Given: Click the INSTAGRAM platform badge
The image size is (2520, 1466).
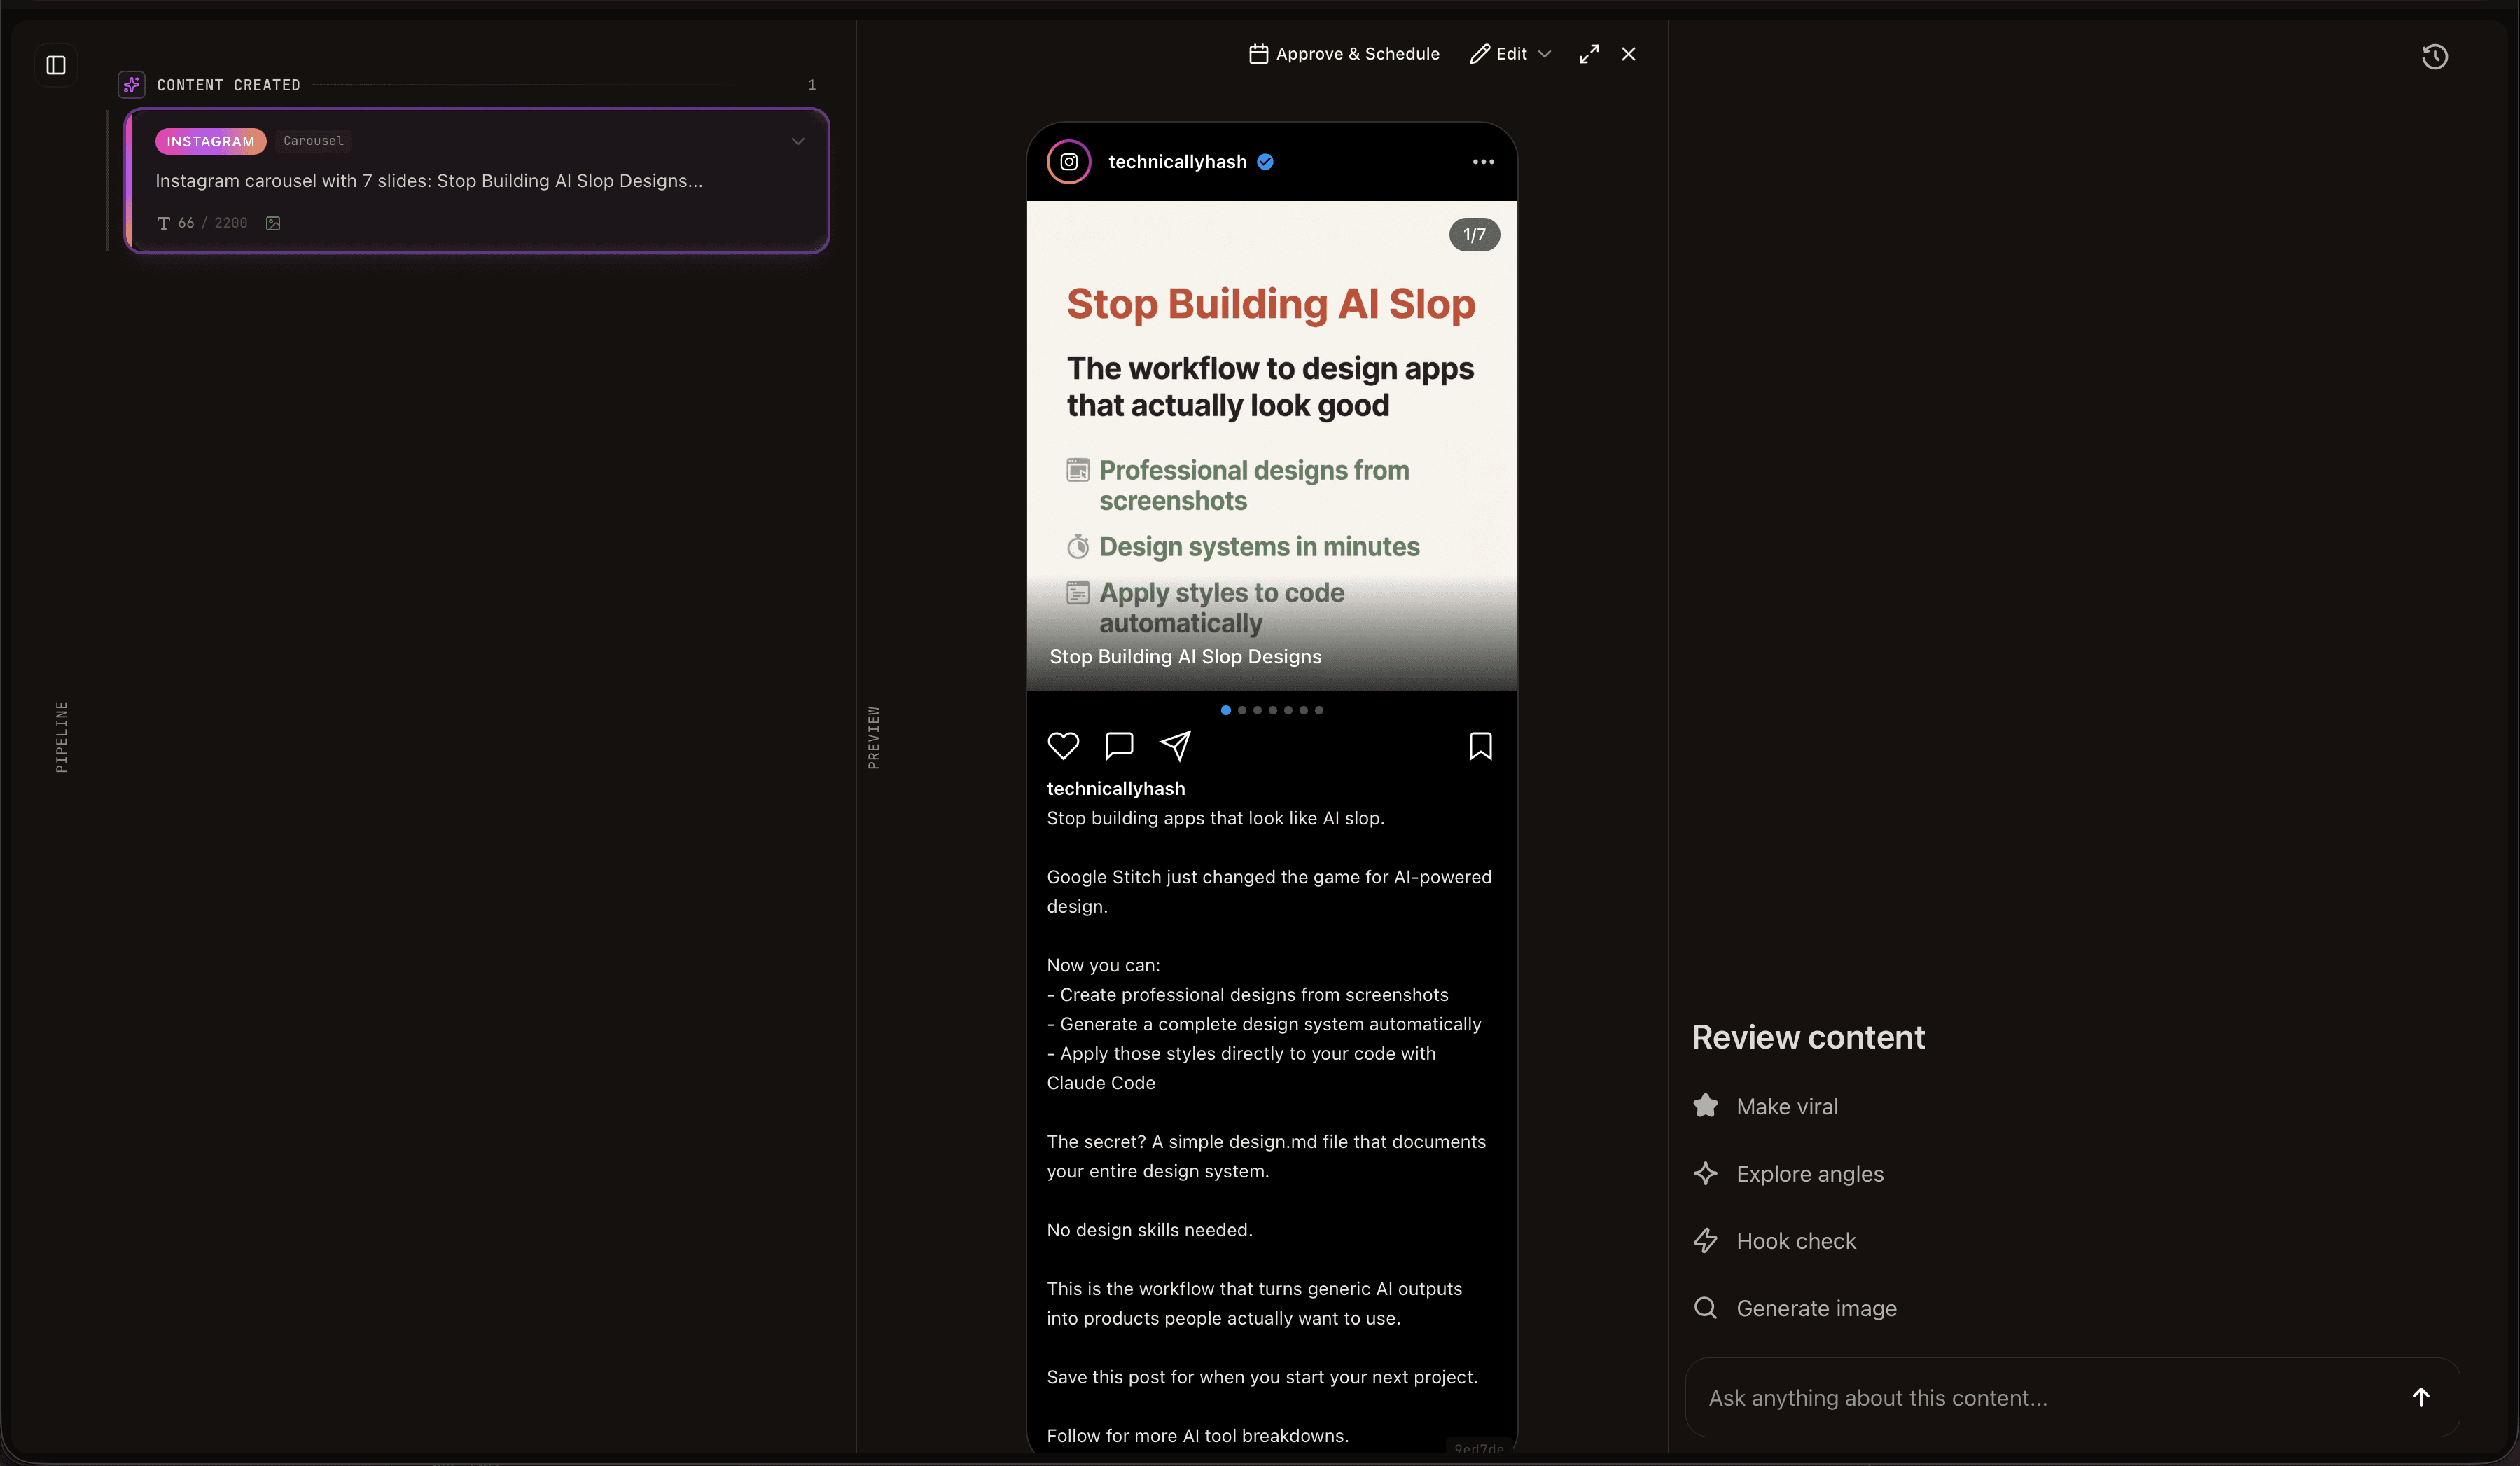Looking at the screenshot, I should tap(211, 141).
